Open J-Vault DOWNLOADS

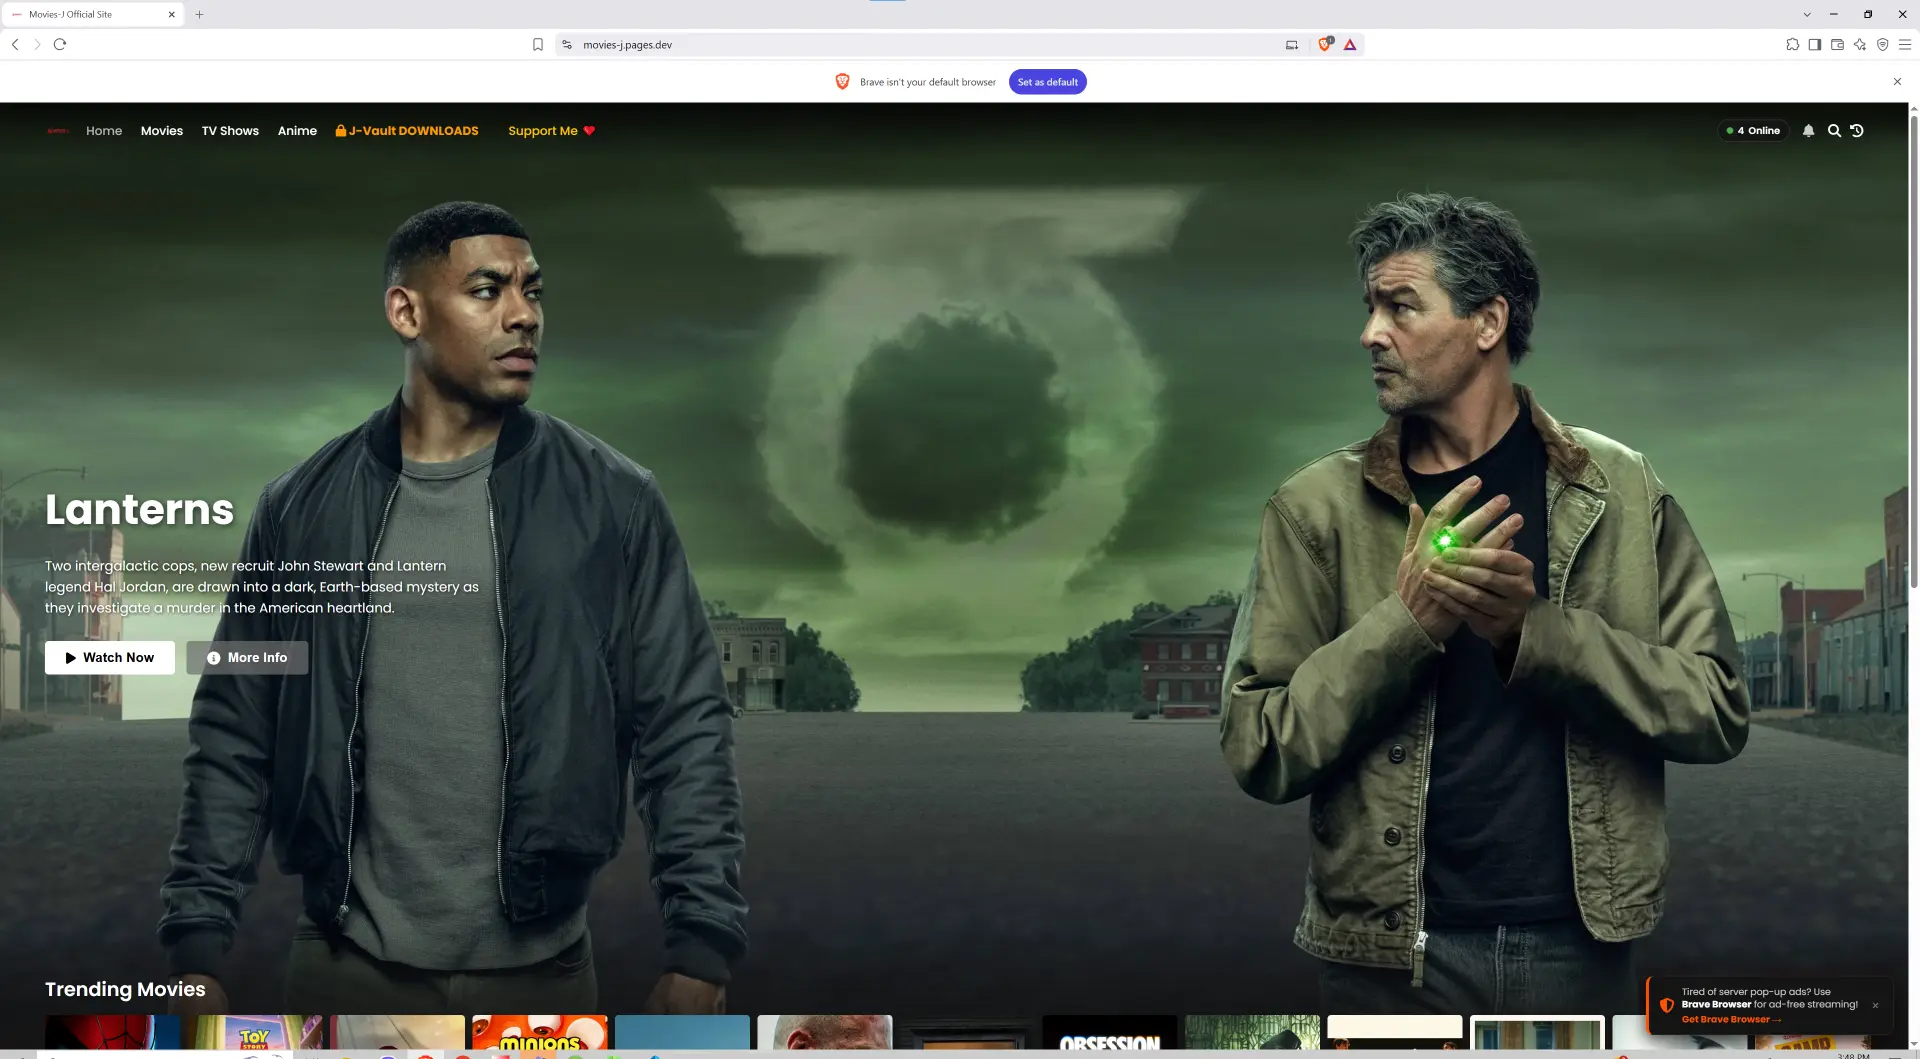[407, 131]
